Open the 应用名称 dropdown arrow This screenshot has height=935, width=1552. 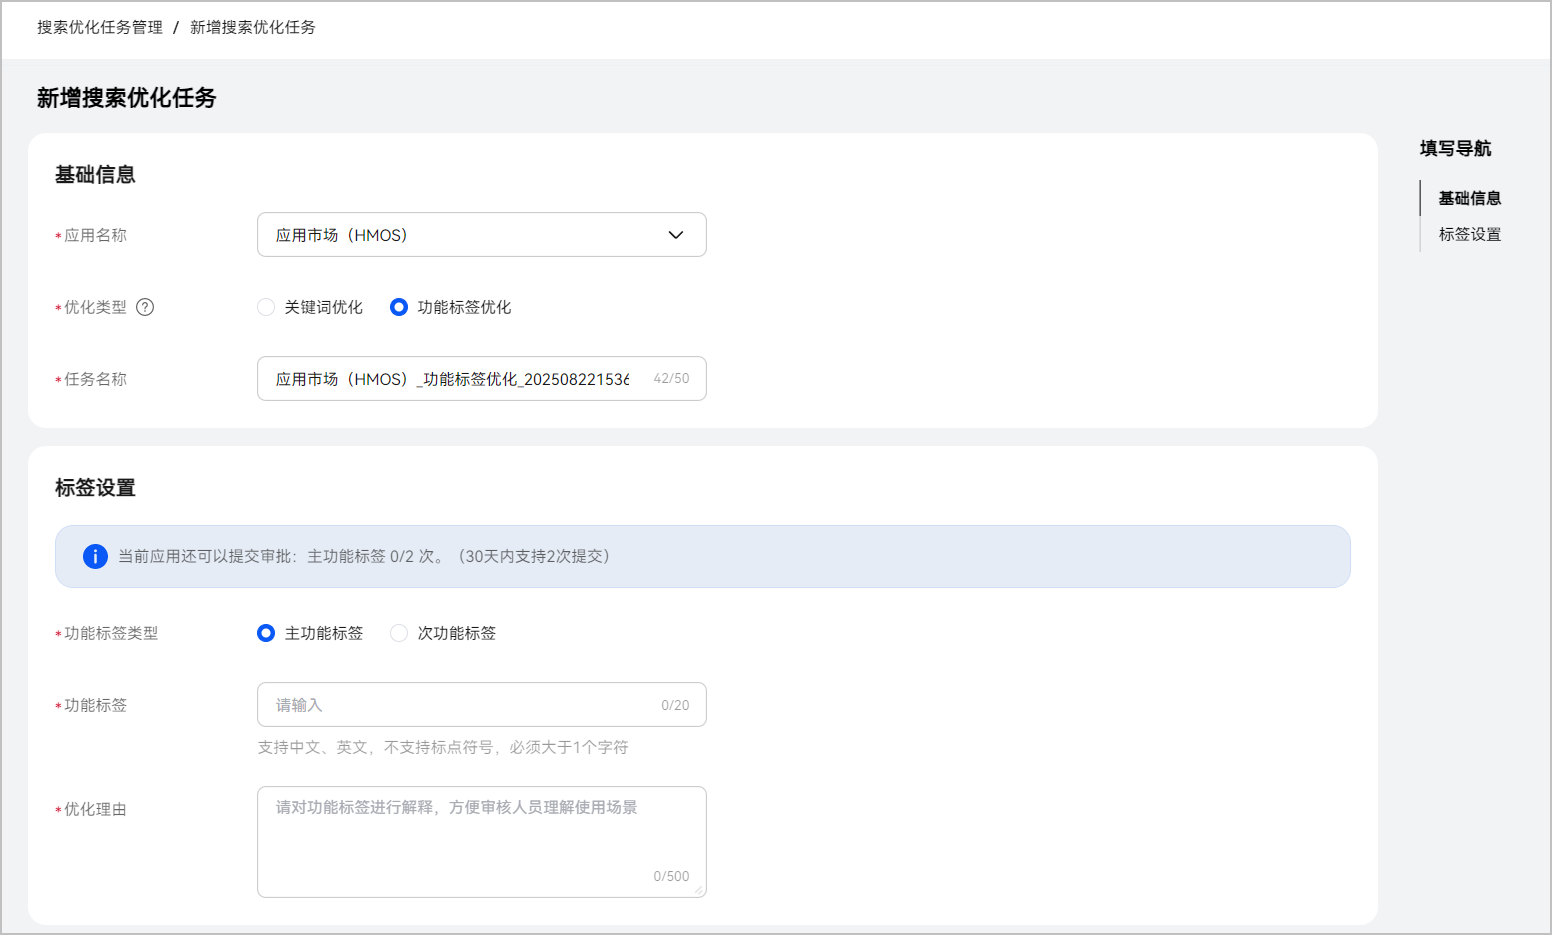[676, 235]
